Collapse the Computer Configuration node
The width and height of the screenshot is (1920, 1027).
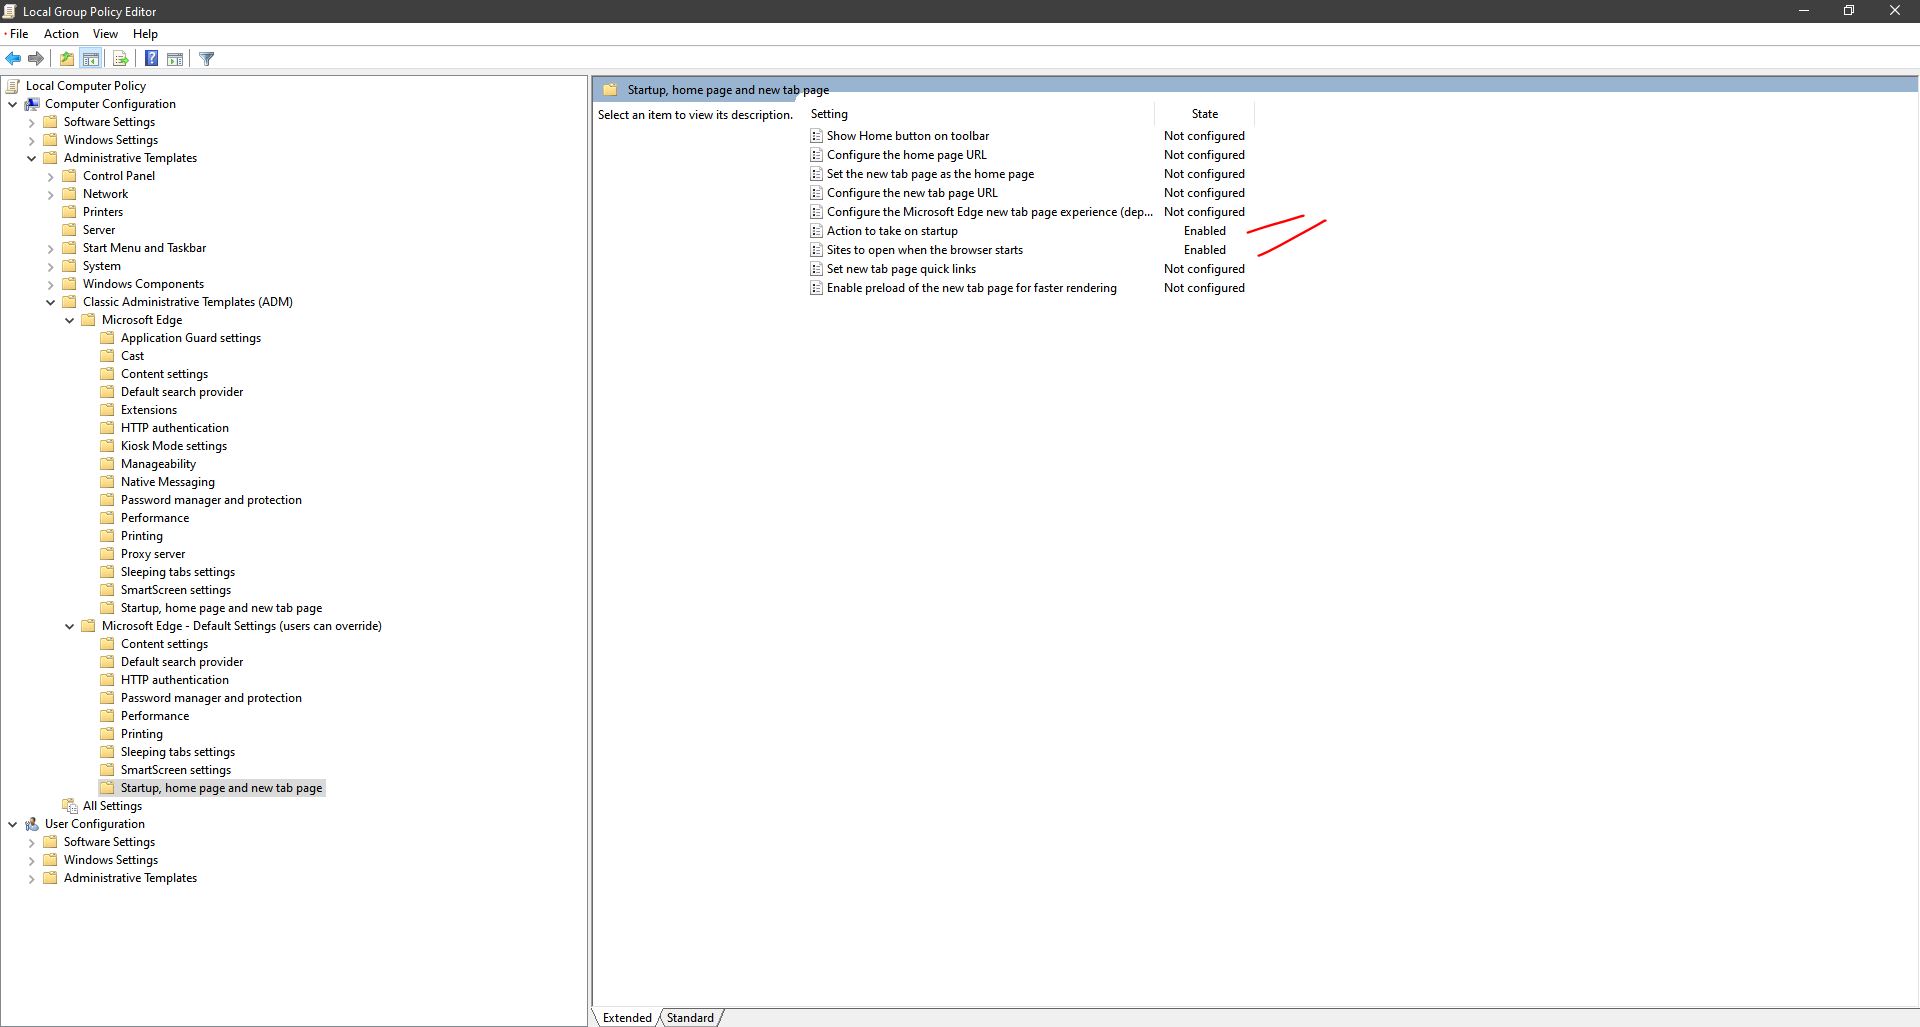click(x=12, y=104)
